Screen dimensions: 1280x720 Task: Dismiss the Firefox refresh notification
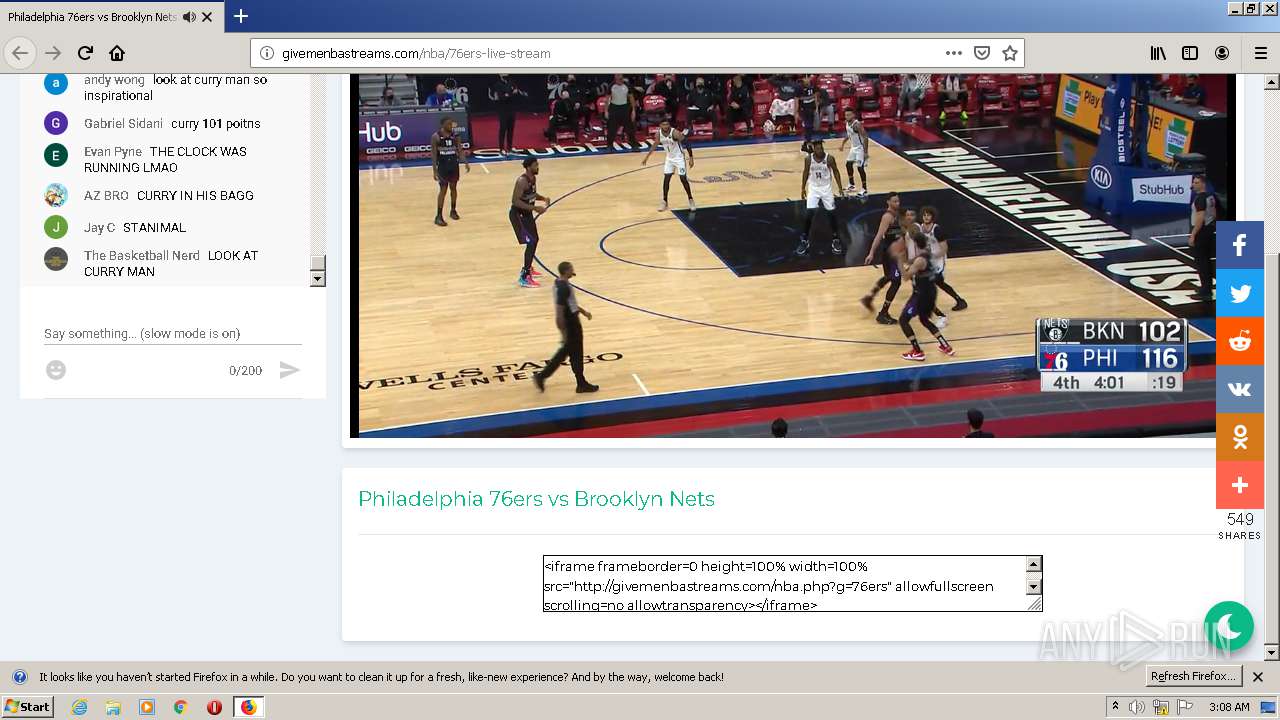pos(1258,677)
